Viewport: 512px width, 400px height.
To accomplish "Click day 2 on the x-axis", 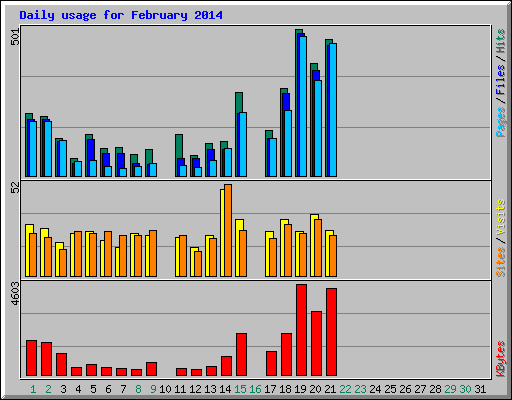I will click(x=48, y=389).
